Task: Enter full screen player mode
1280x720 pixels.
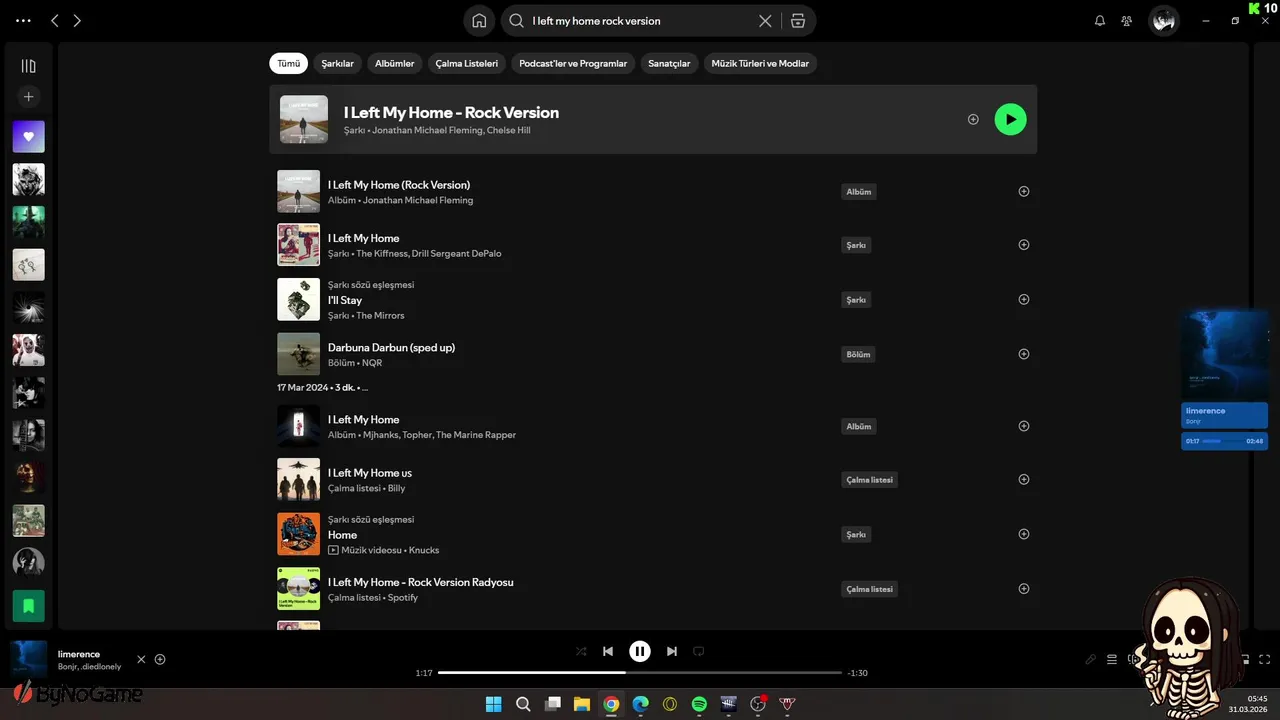Action: [x=1265, y=659]
